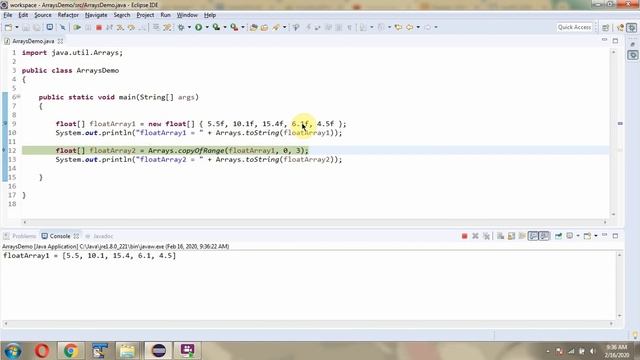The width and height of the screenshot is (640, 360).
Task: Open the Coverage dropdown arrow
Action: point(225,27)
